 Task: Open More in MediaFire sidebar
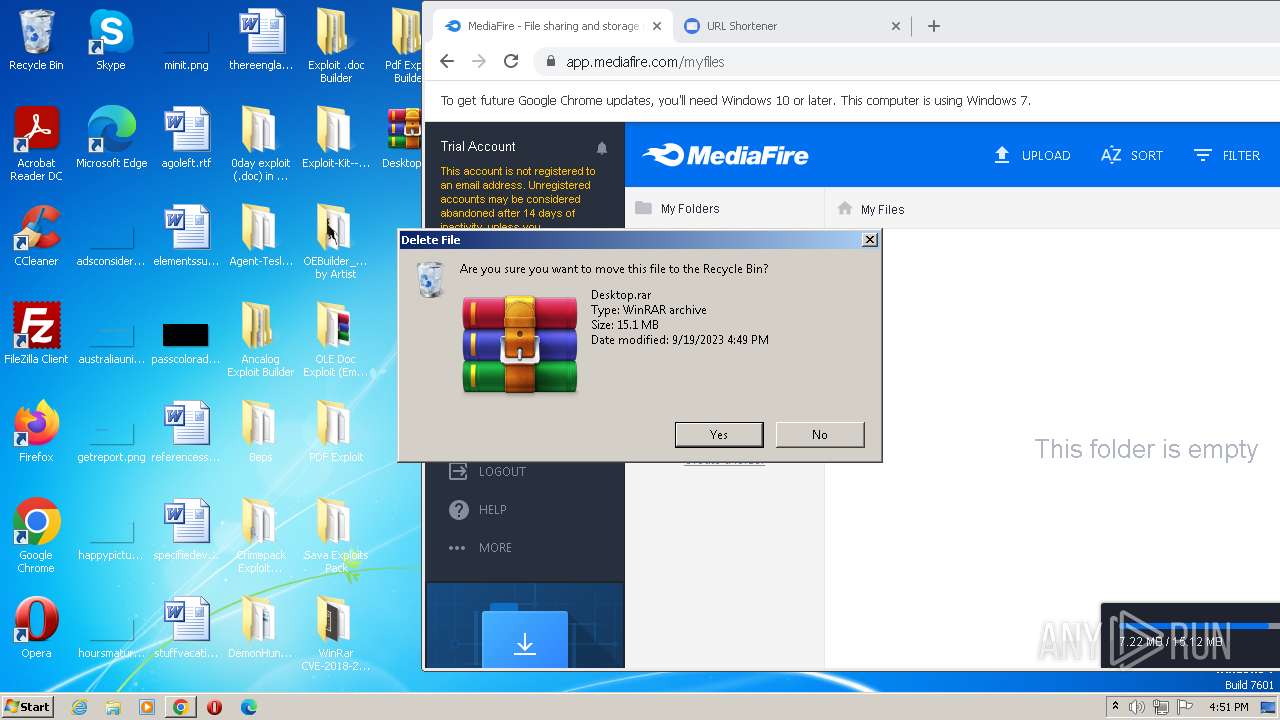click(x=480, y=547)
